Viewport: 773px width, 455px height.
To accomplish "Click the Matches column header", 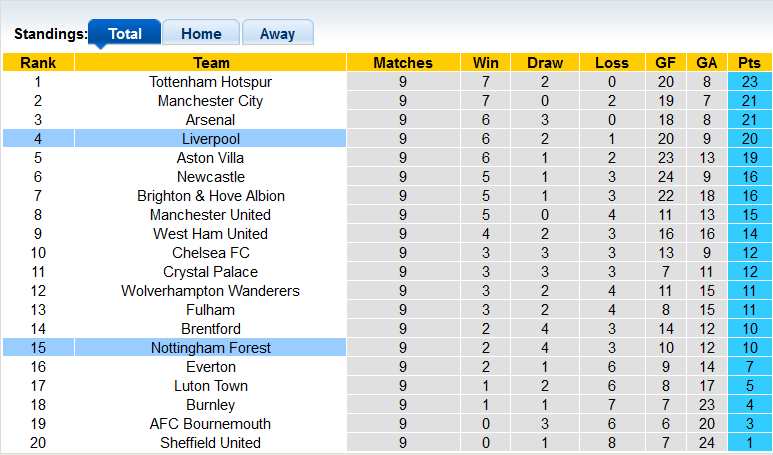I will click(403, 63).
